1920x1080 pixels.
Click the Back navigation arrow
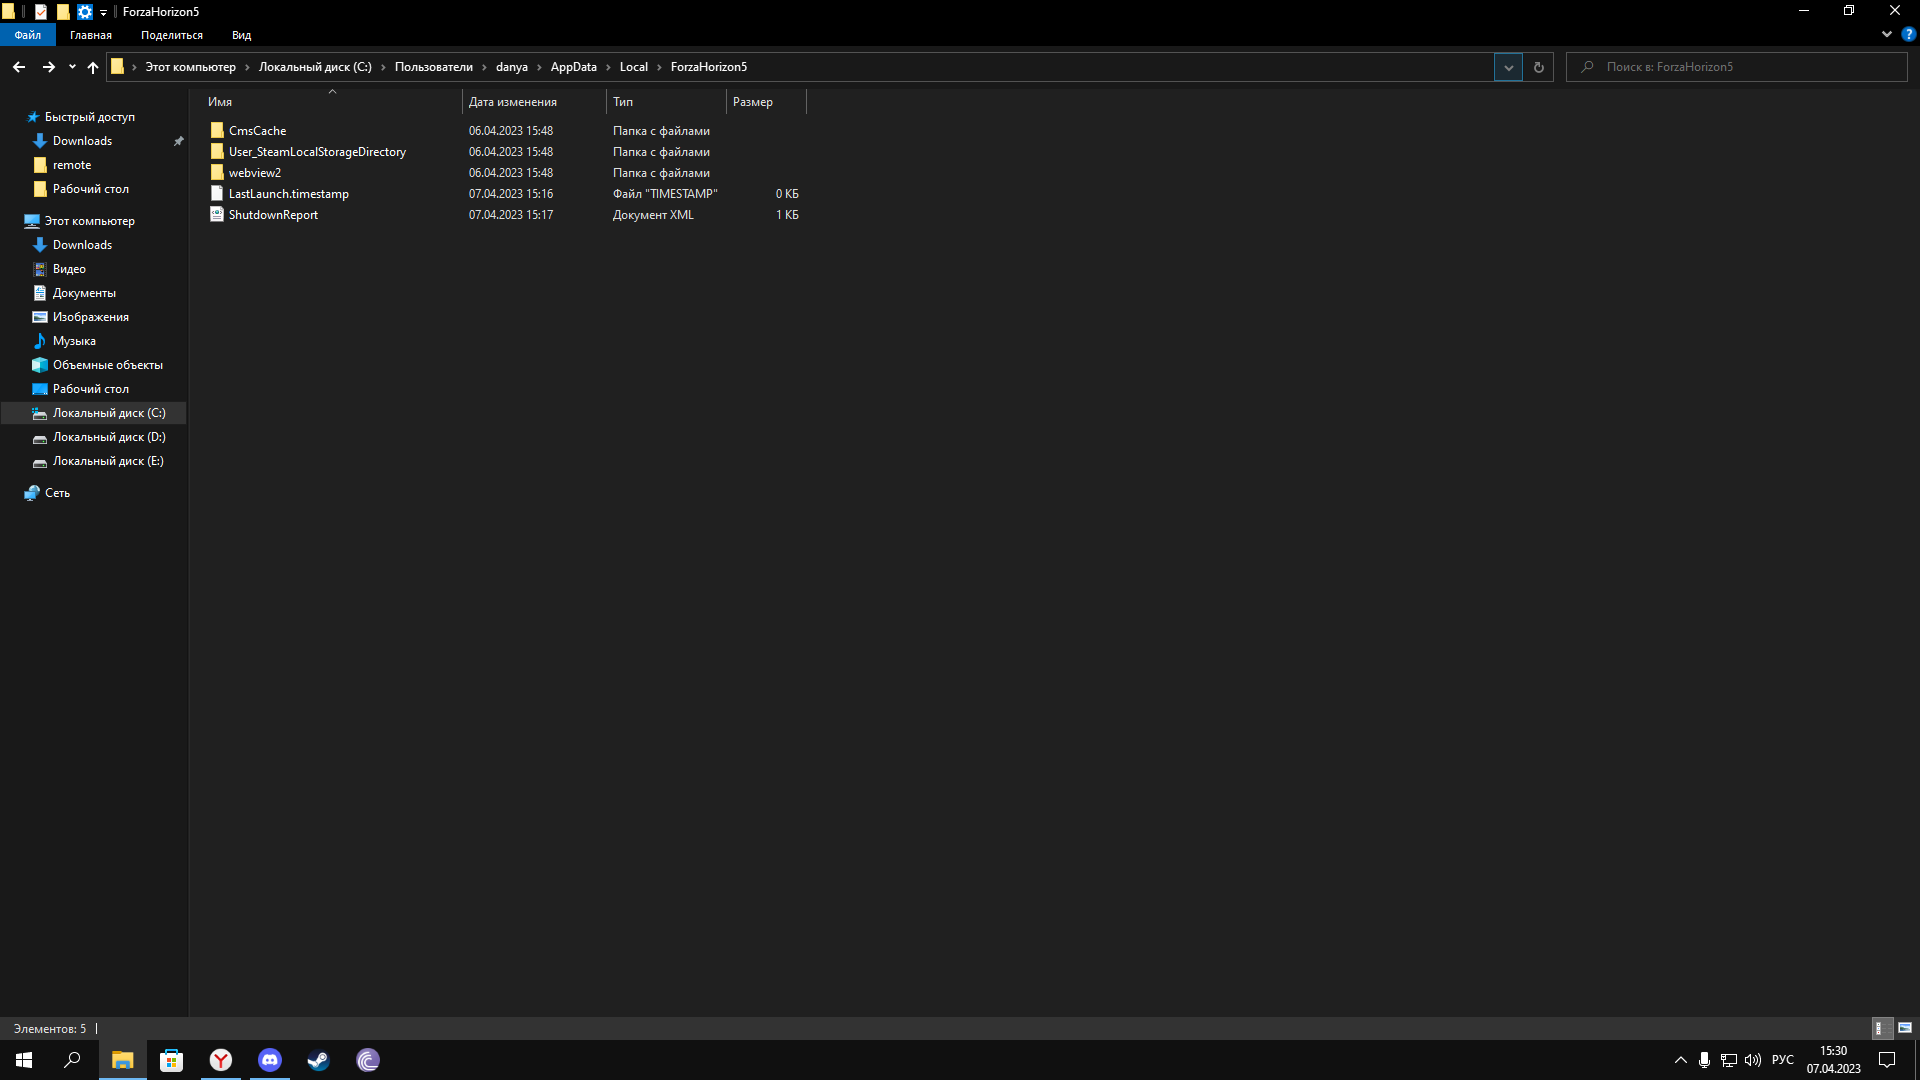(19, 67)
